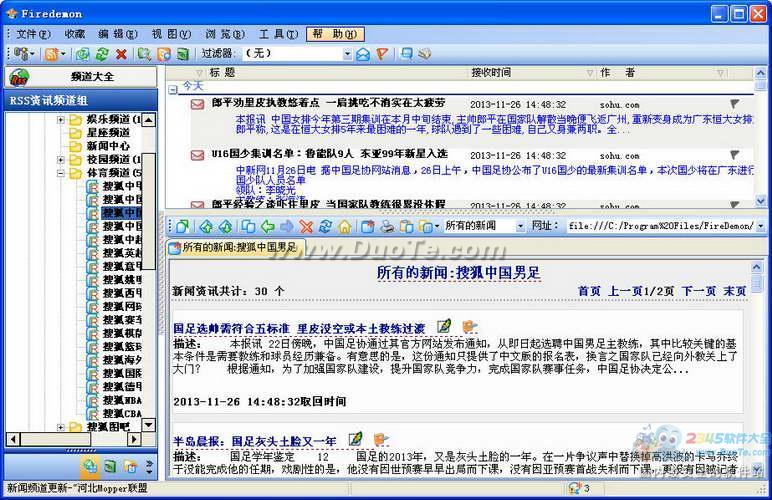This screenshot has height=500, width=772.
Task: Click the blue monitor toolbar icon
Action: click(x=406, y=54)
